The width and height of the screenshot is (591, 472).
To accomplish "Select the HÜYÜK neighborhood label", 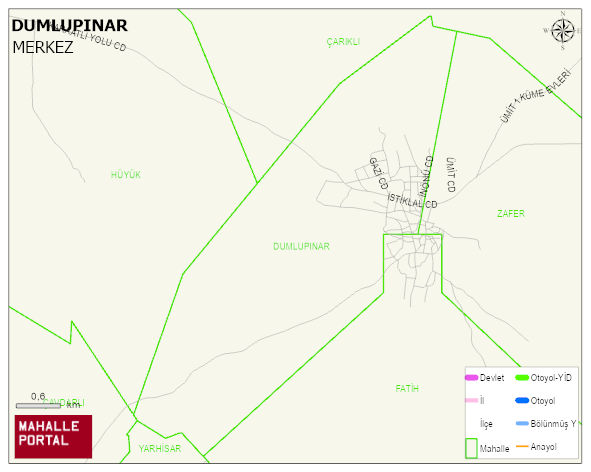I will pyautogui.click(x=126, y=175).
